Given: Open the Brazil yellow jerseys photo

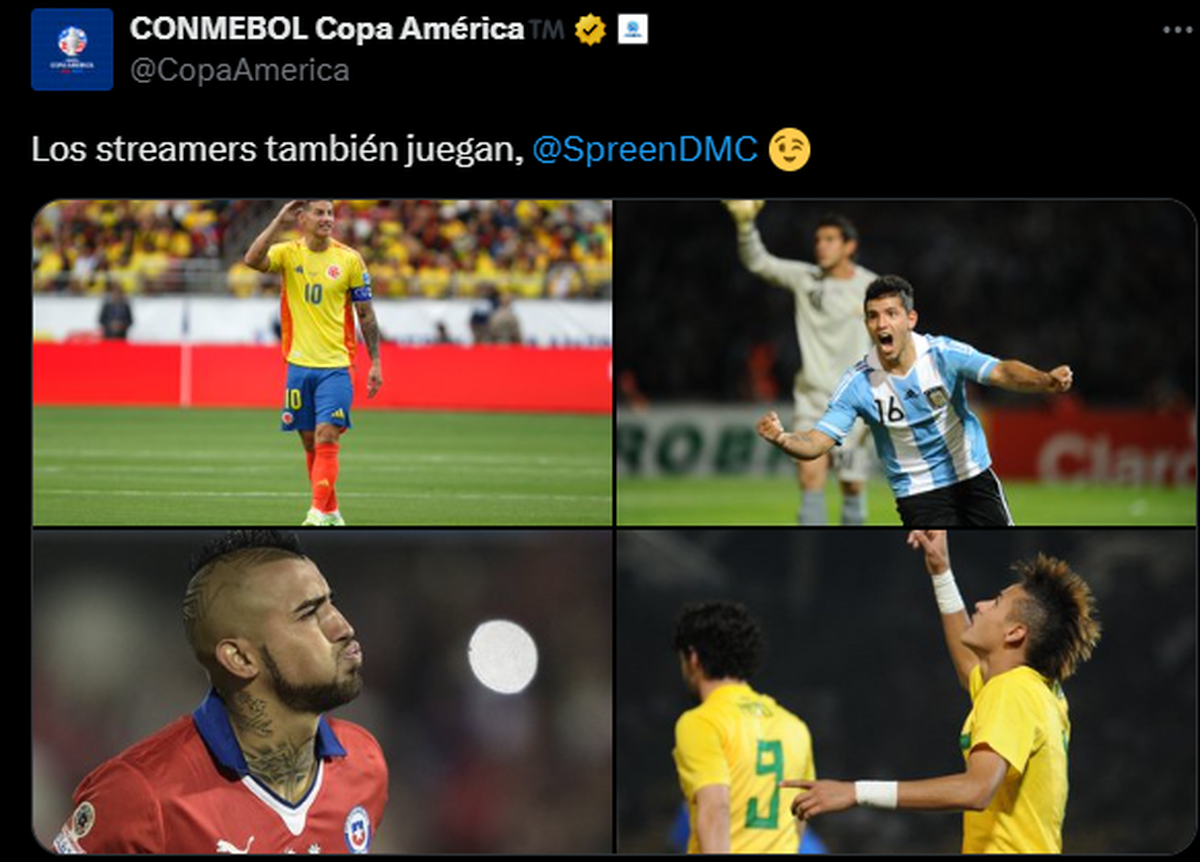Looking at the screenshot, I should point(905,691).
